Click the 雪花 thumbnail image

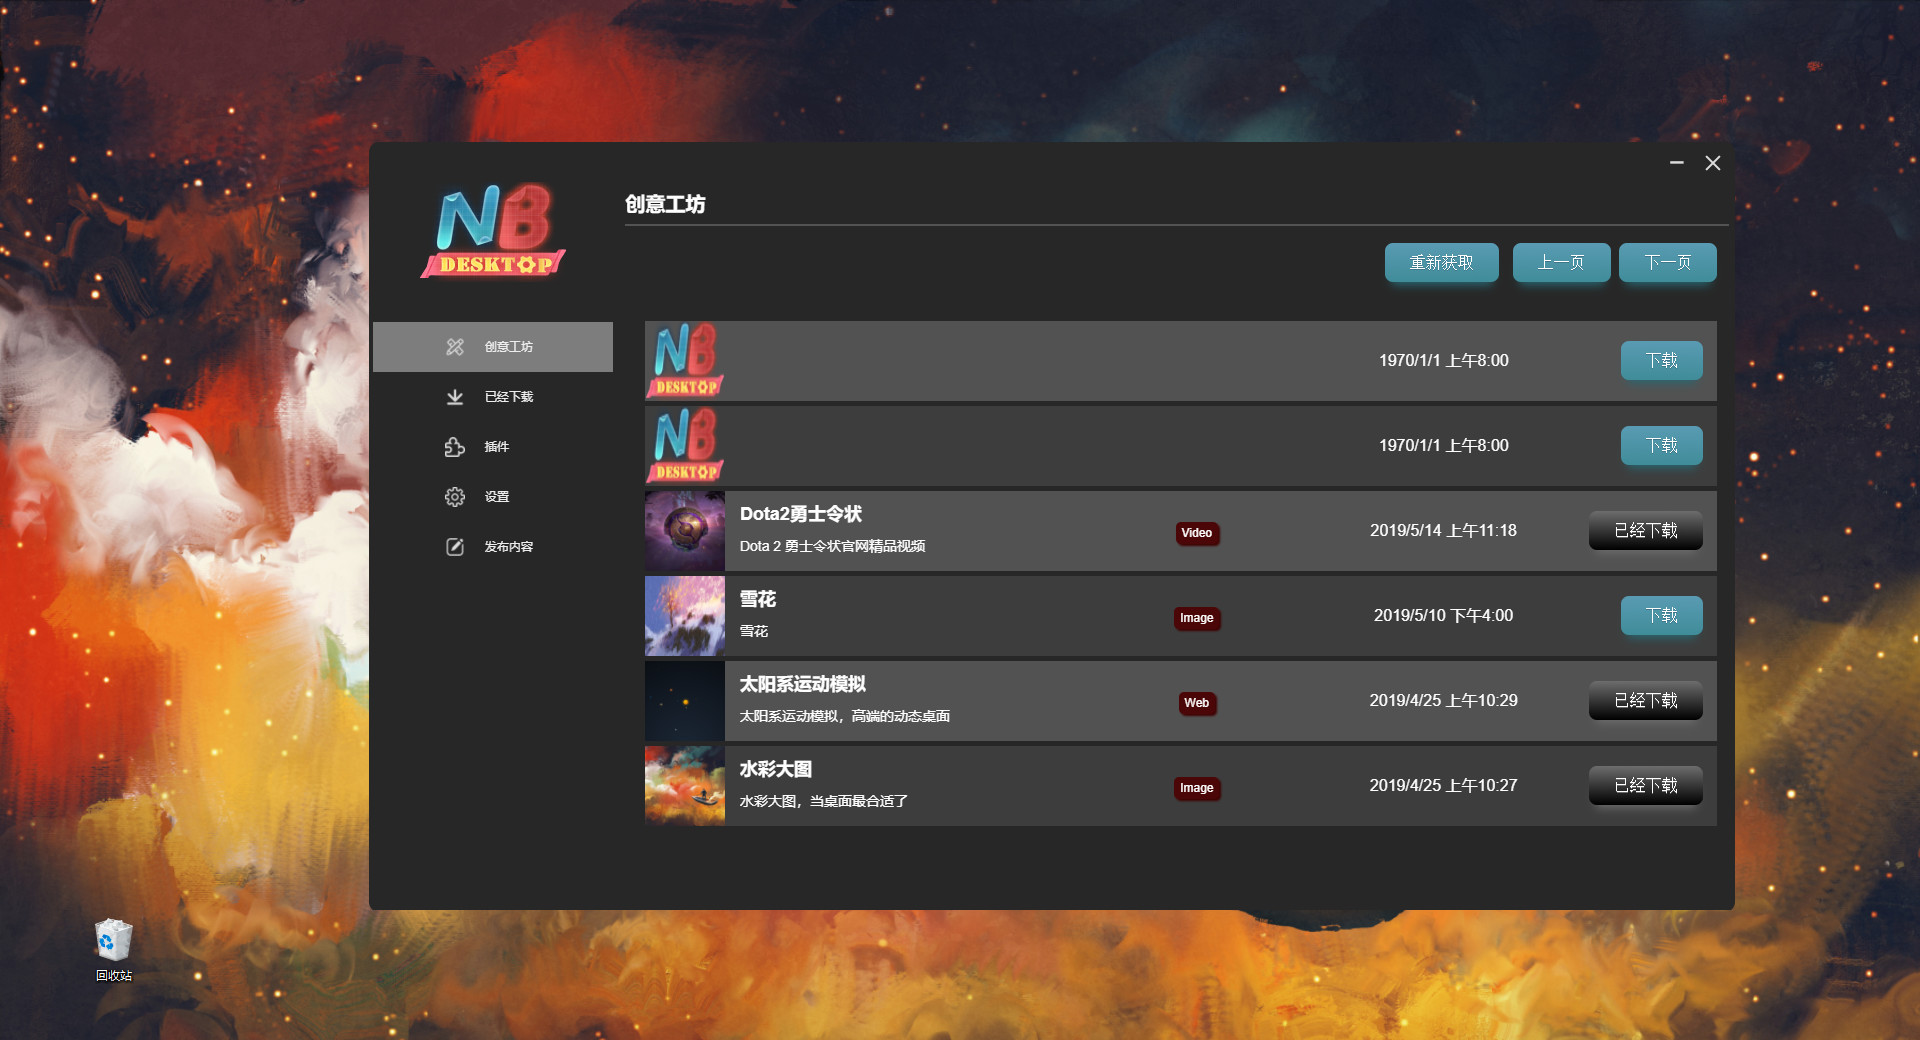pos(684,616)
